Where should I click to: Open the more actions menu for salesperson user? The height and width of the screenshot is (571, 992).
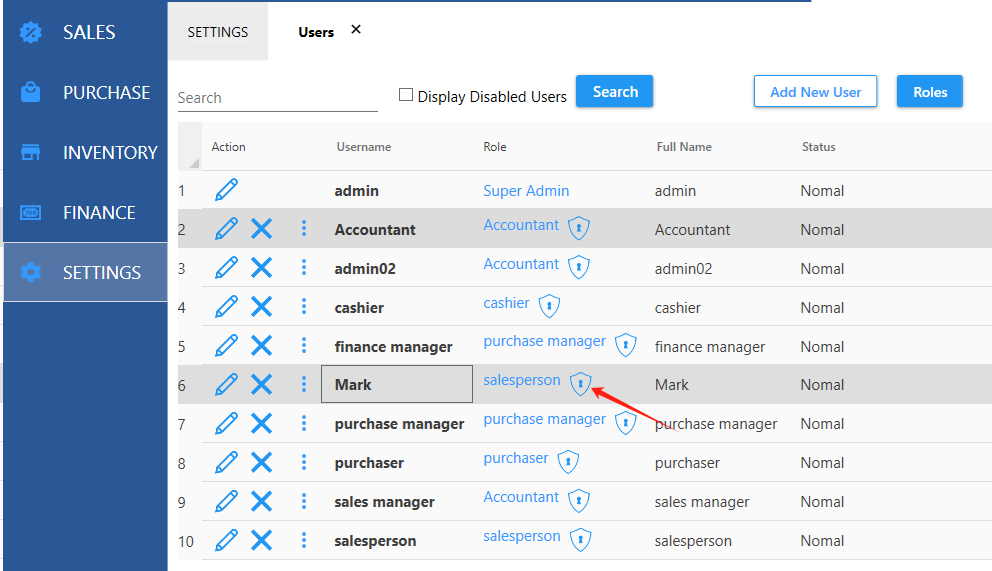tap(304, 540)
